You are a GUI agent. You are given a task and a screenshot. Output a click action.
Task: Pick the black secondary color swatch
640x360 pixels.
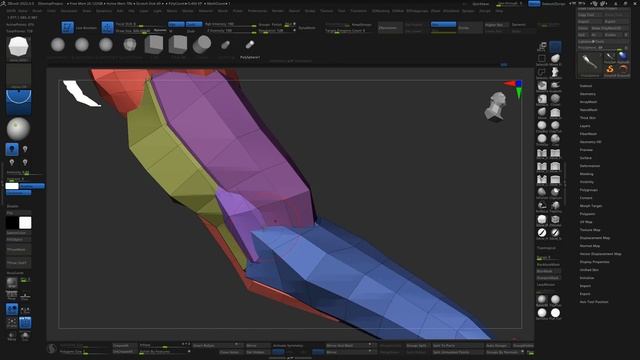12,222
